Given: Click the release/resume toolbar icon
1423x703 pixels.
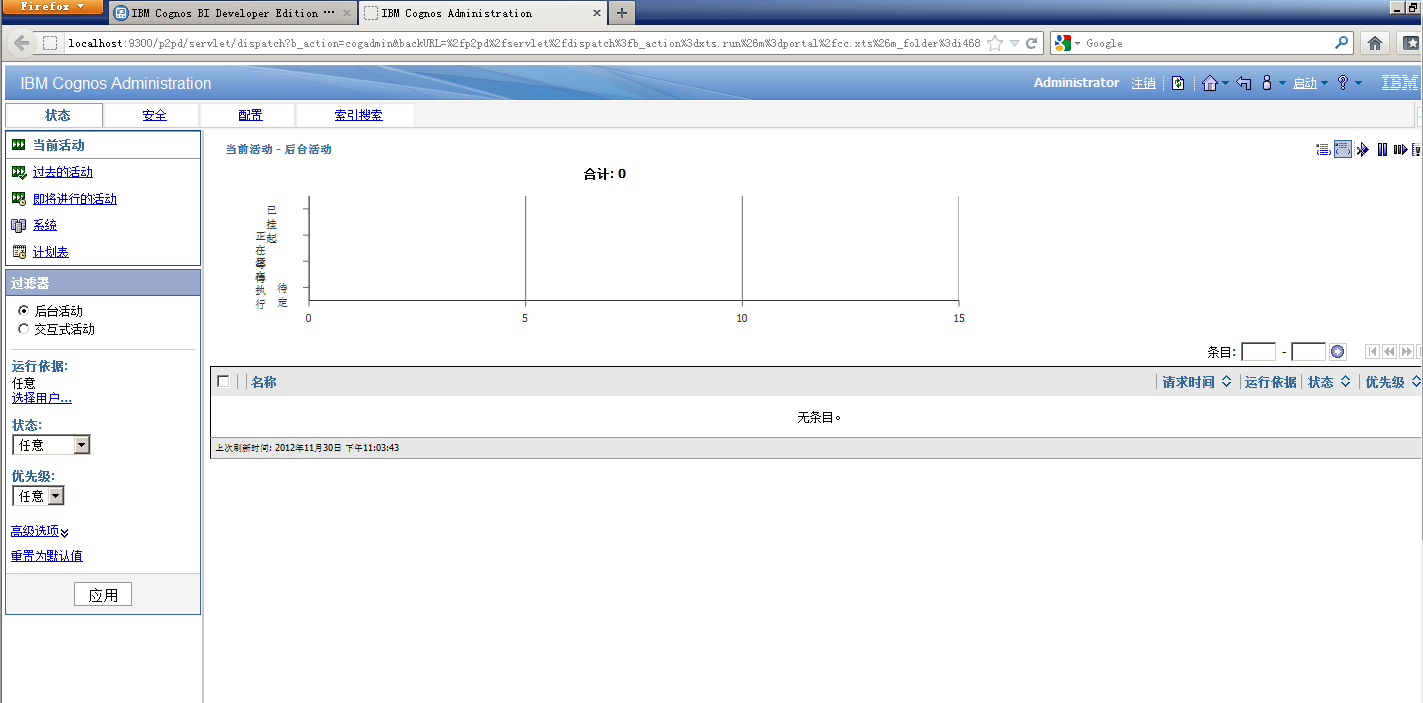Looking at the screenshot, I should click(x=1400, y=149).
